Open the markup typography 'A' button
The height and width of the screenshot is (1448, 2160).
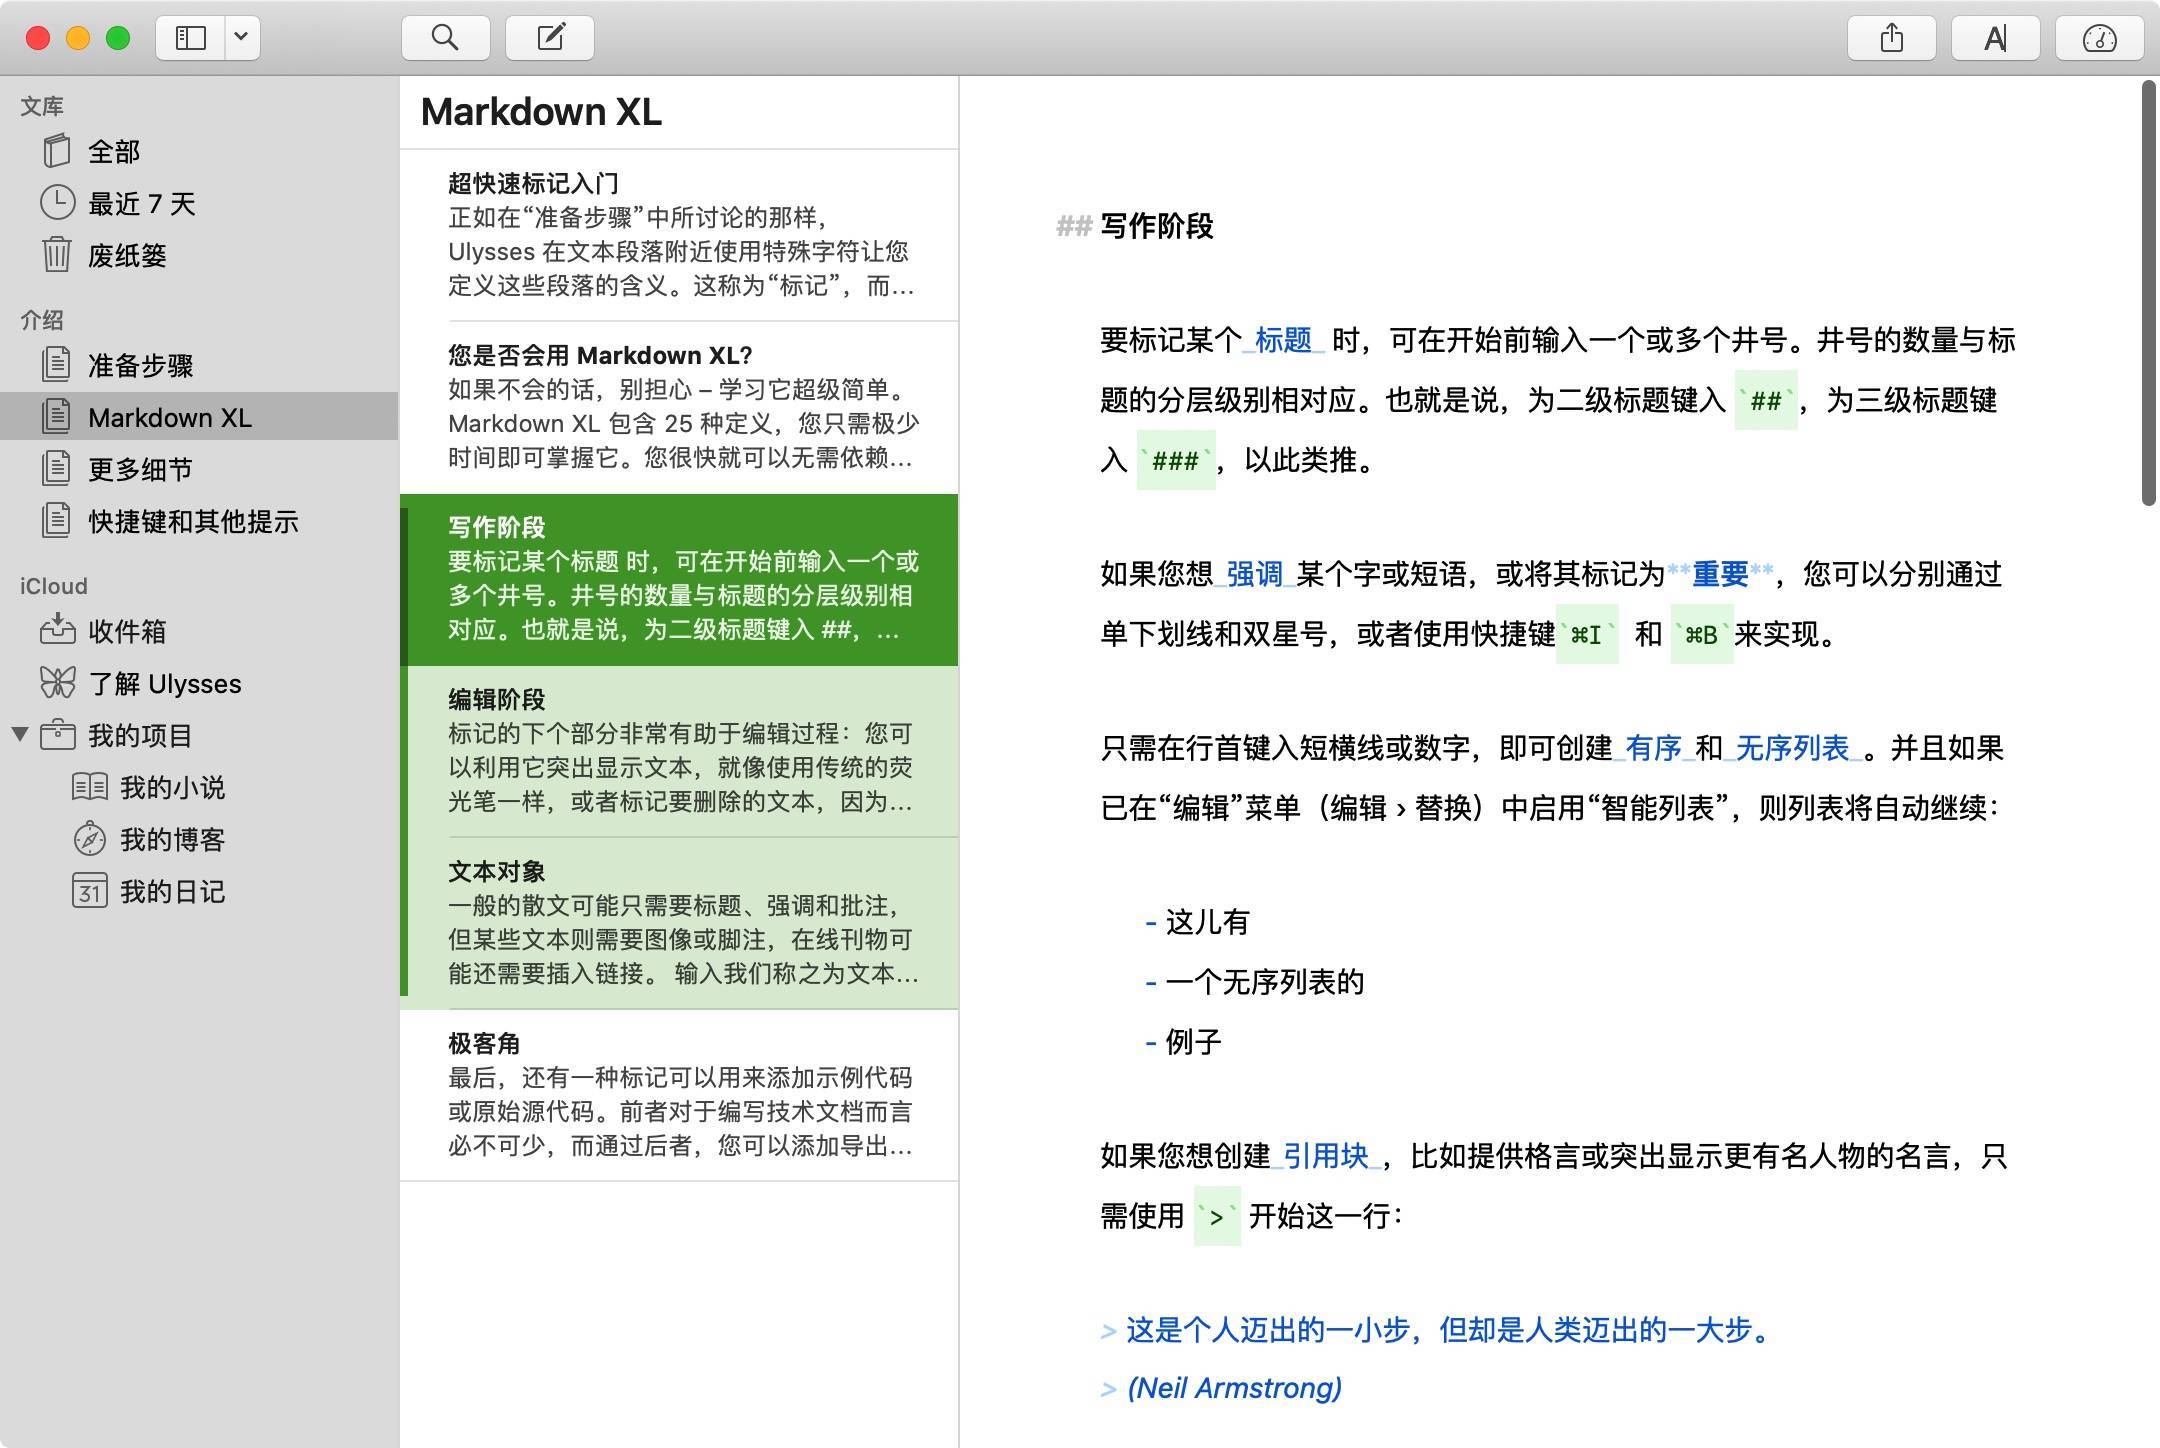pos(1995,38)
